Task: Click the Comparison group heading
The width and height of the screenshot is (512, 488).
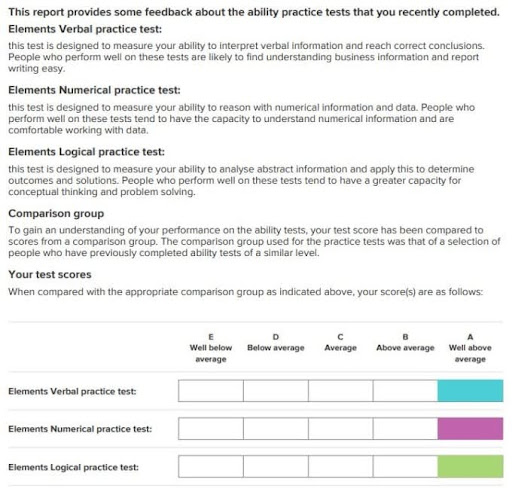Action: tap(56, 214)
